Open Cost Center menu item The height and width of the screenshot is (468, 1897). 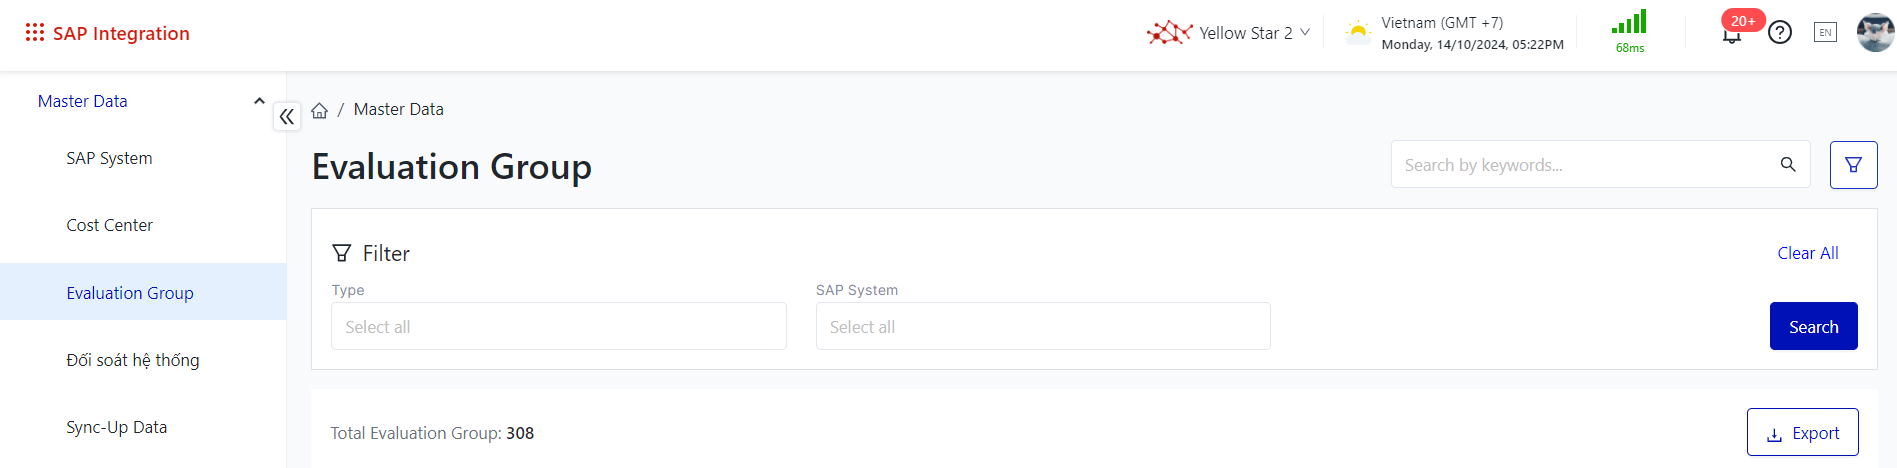tap(110, 225)
